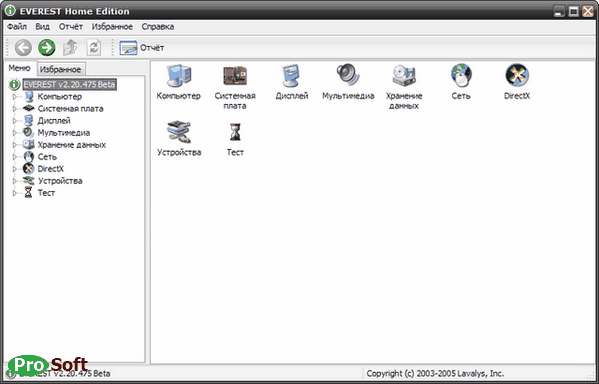Open the Компьютер icon in the main panel
The height and width of the screenshot is (384, 599).
178,75
